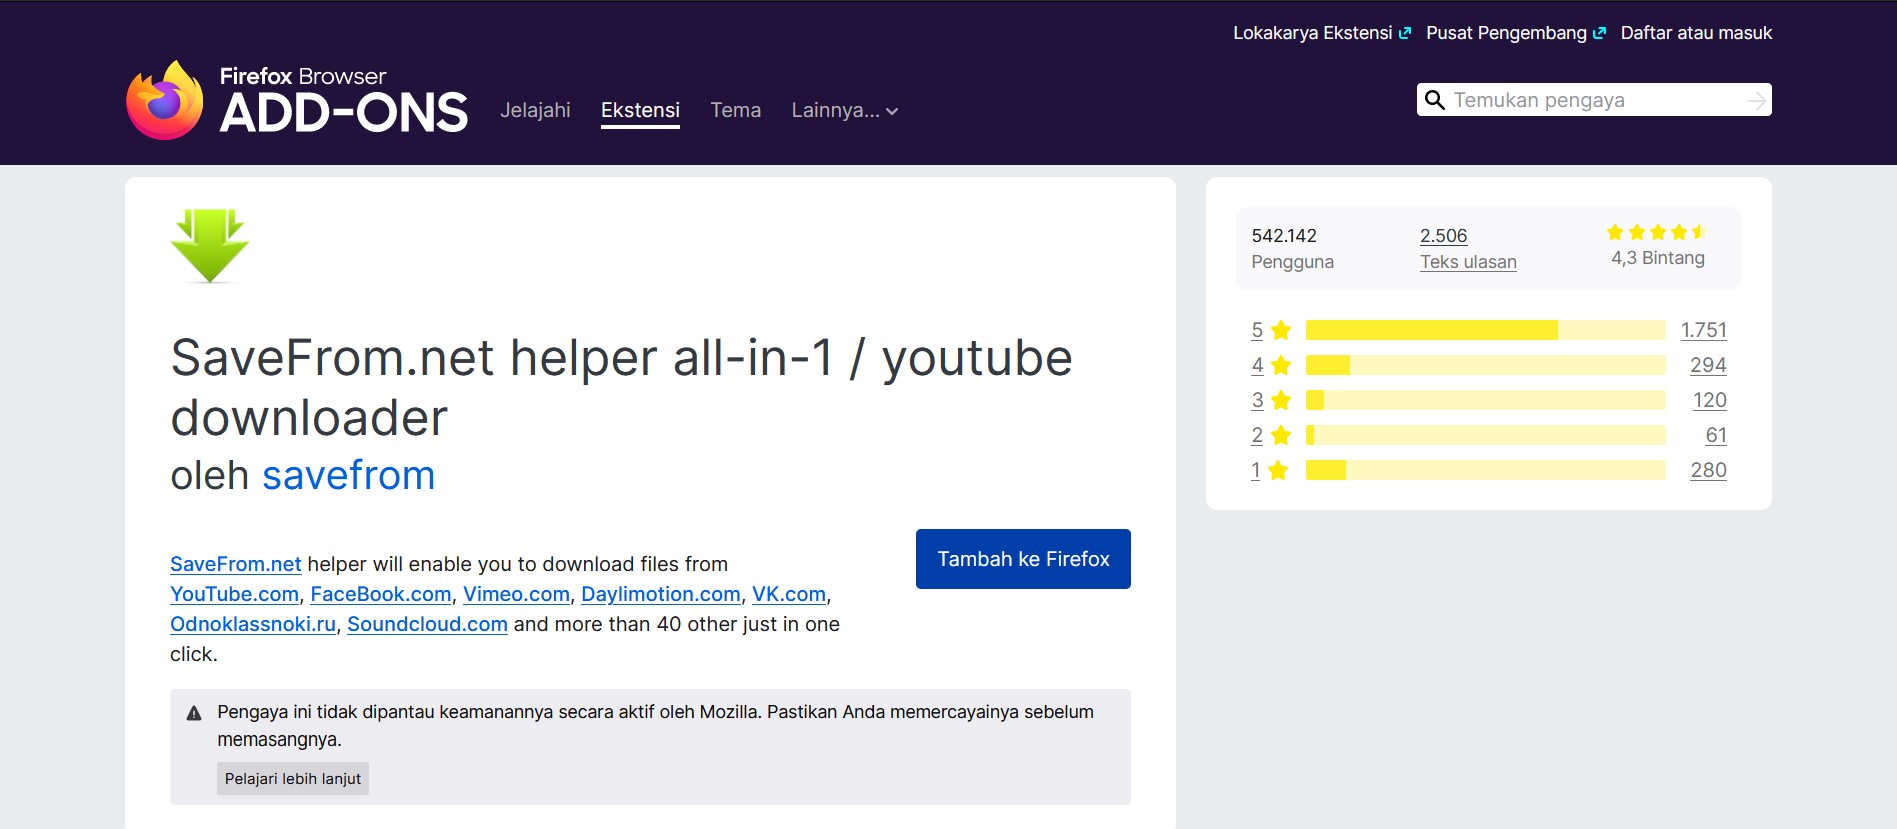Screen dimensions: 1897x829
Task: Click the 61 two-star count
Action: [x=1716, y=435]
